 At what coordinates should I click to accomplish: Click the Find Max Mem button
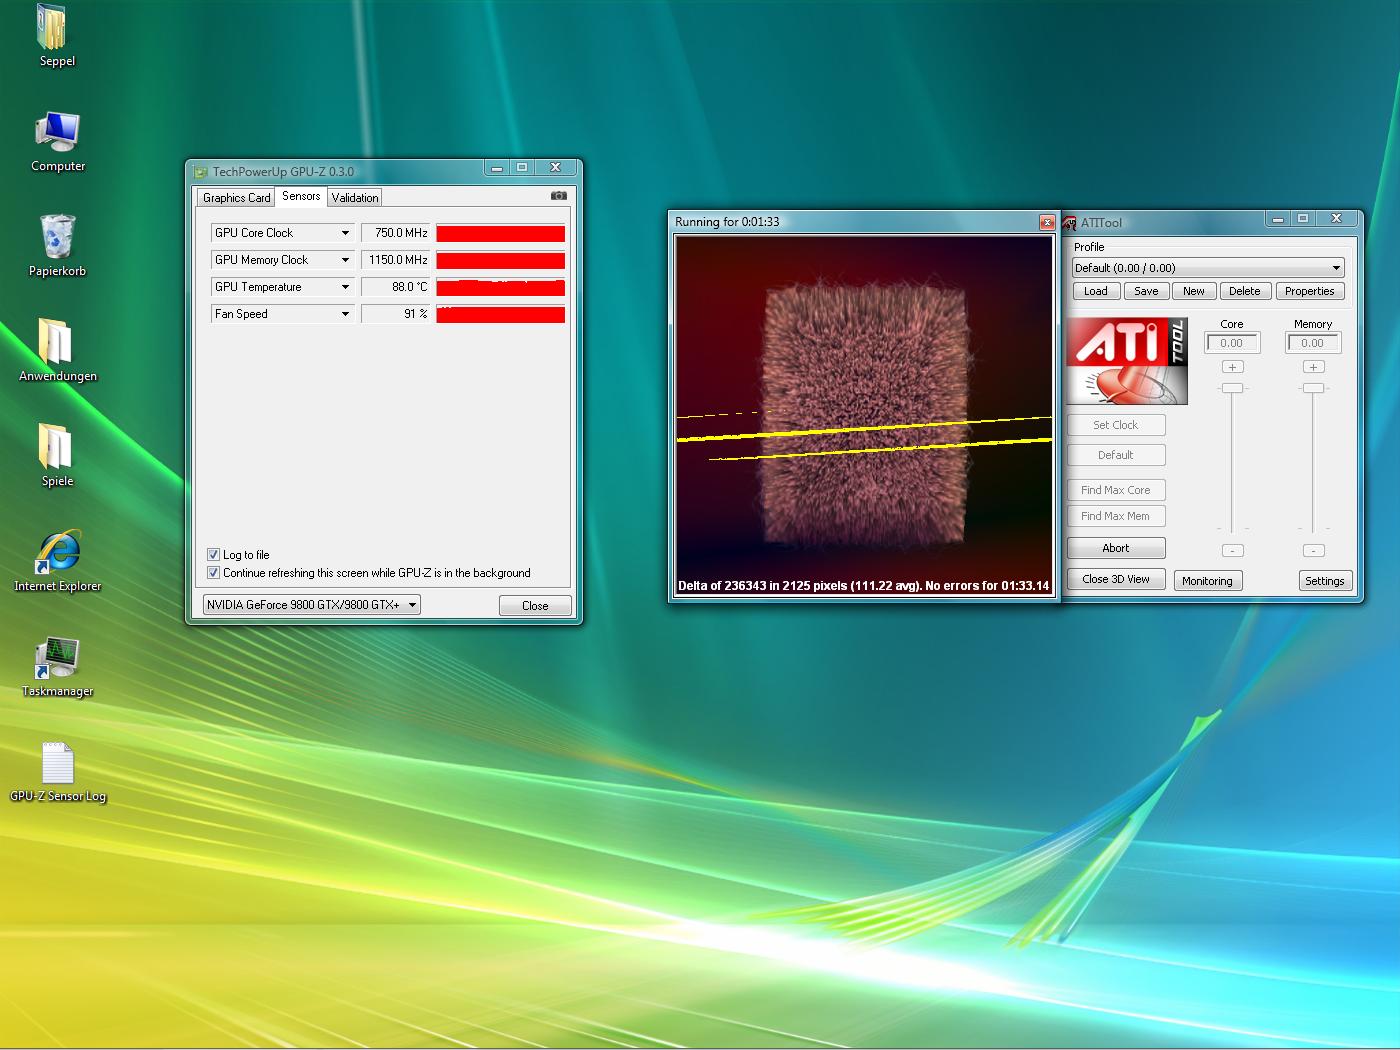coord(1116,516)
